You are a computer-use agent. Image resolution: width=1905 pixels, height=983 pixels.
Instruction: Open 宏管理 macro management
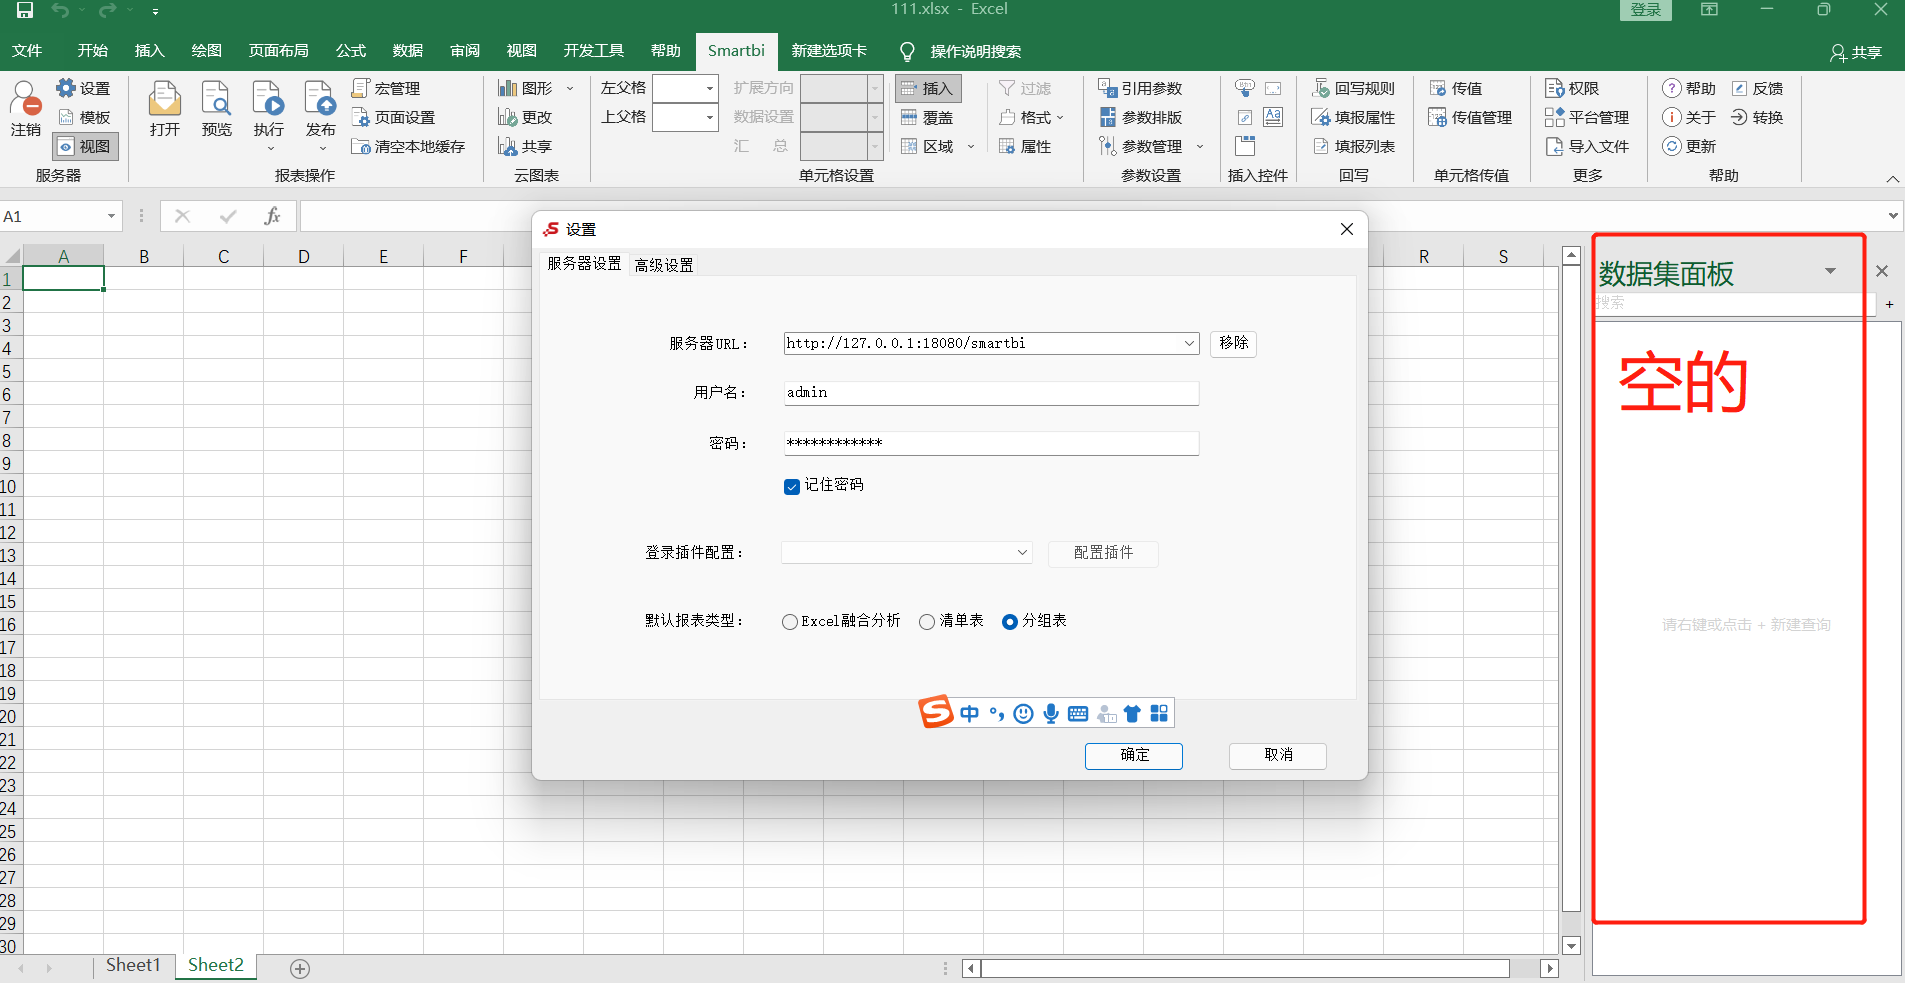coord(386,88)
